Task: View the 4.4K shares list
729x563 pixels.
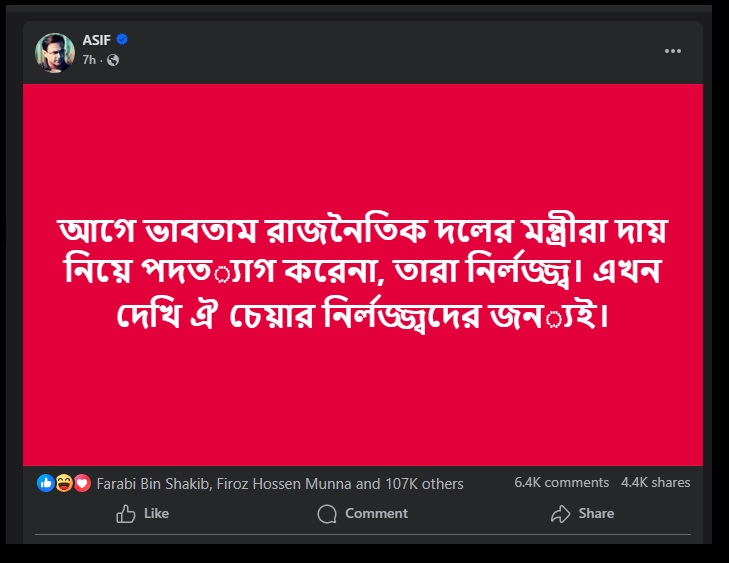Action: point(655,483)
